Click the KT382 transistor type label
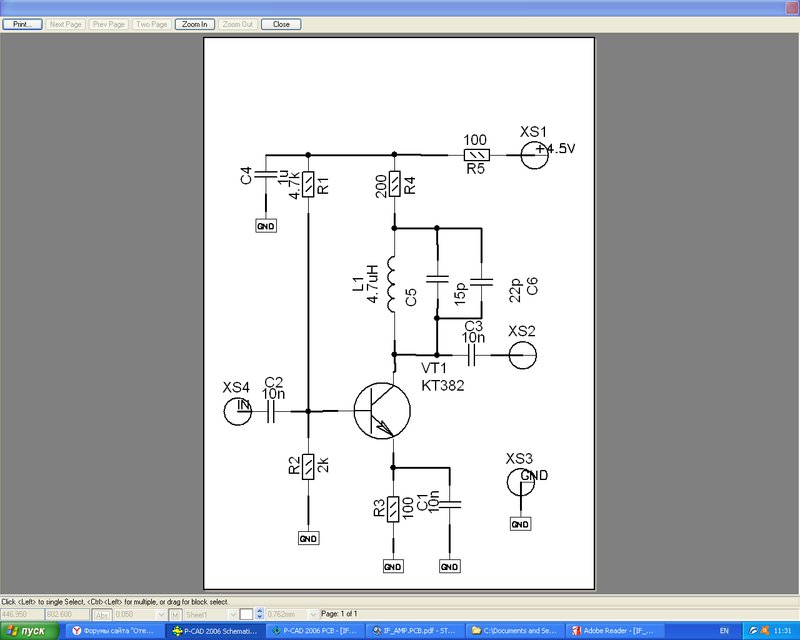The image size is (800, 640). (443, 386)
